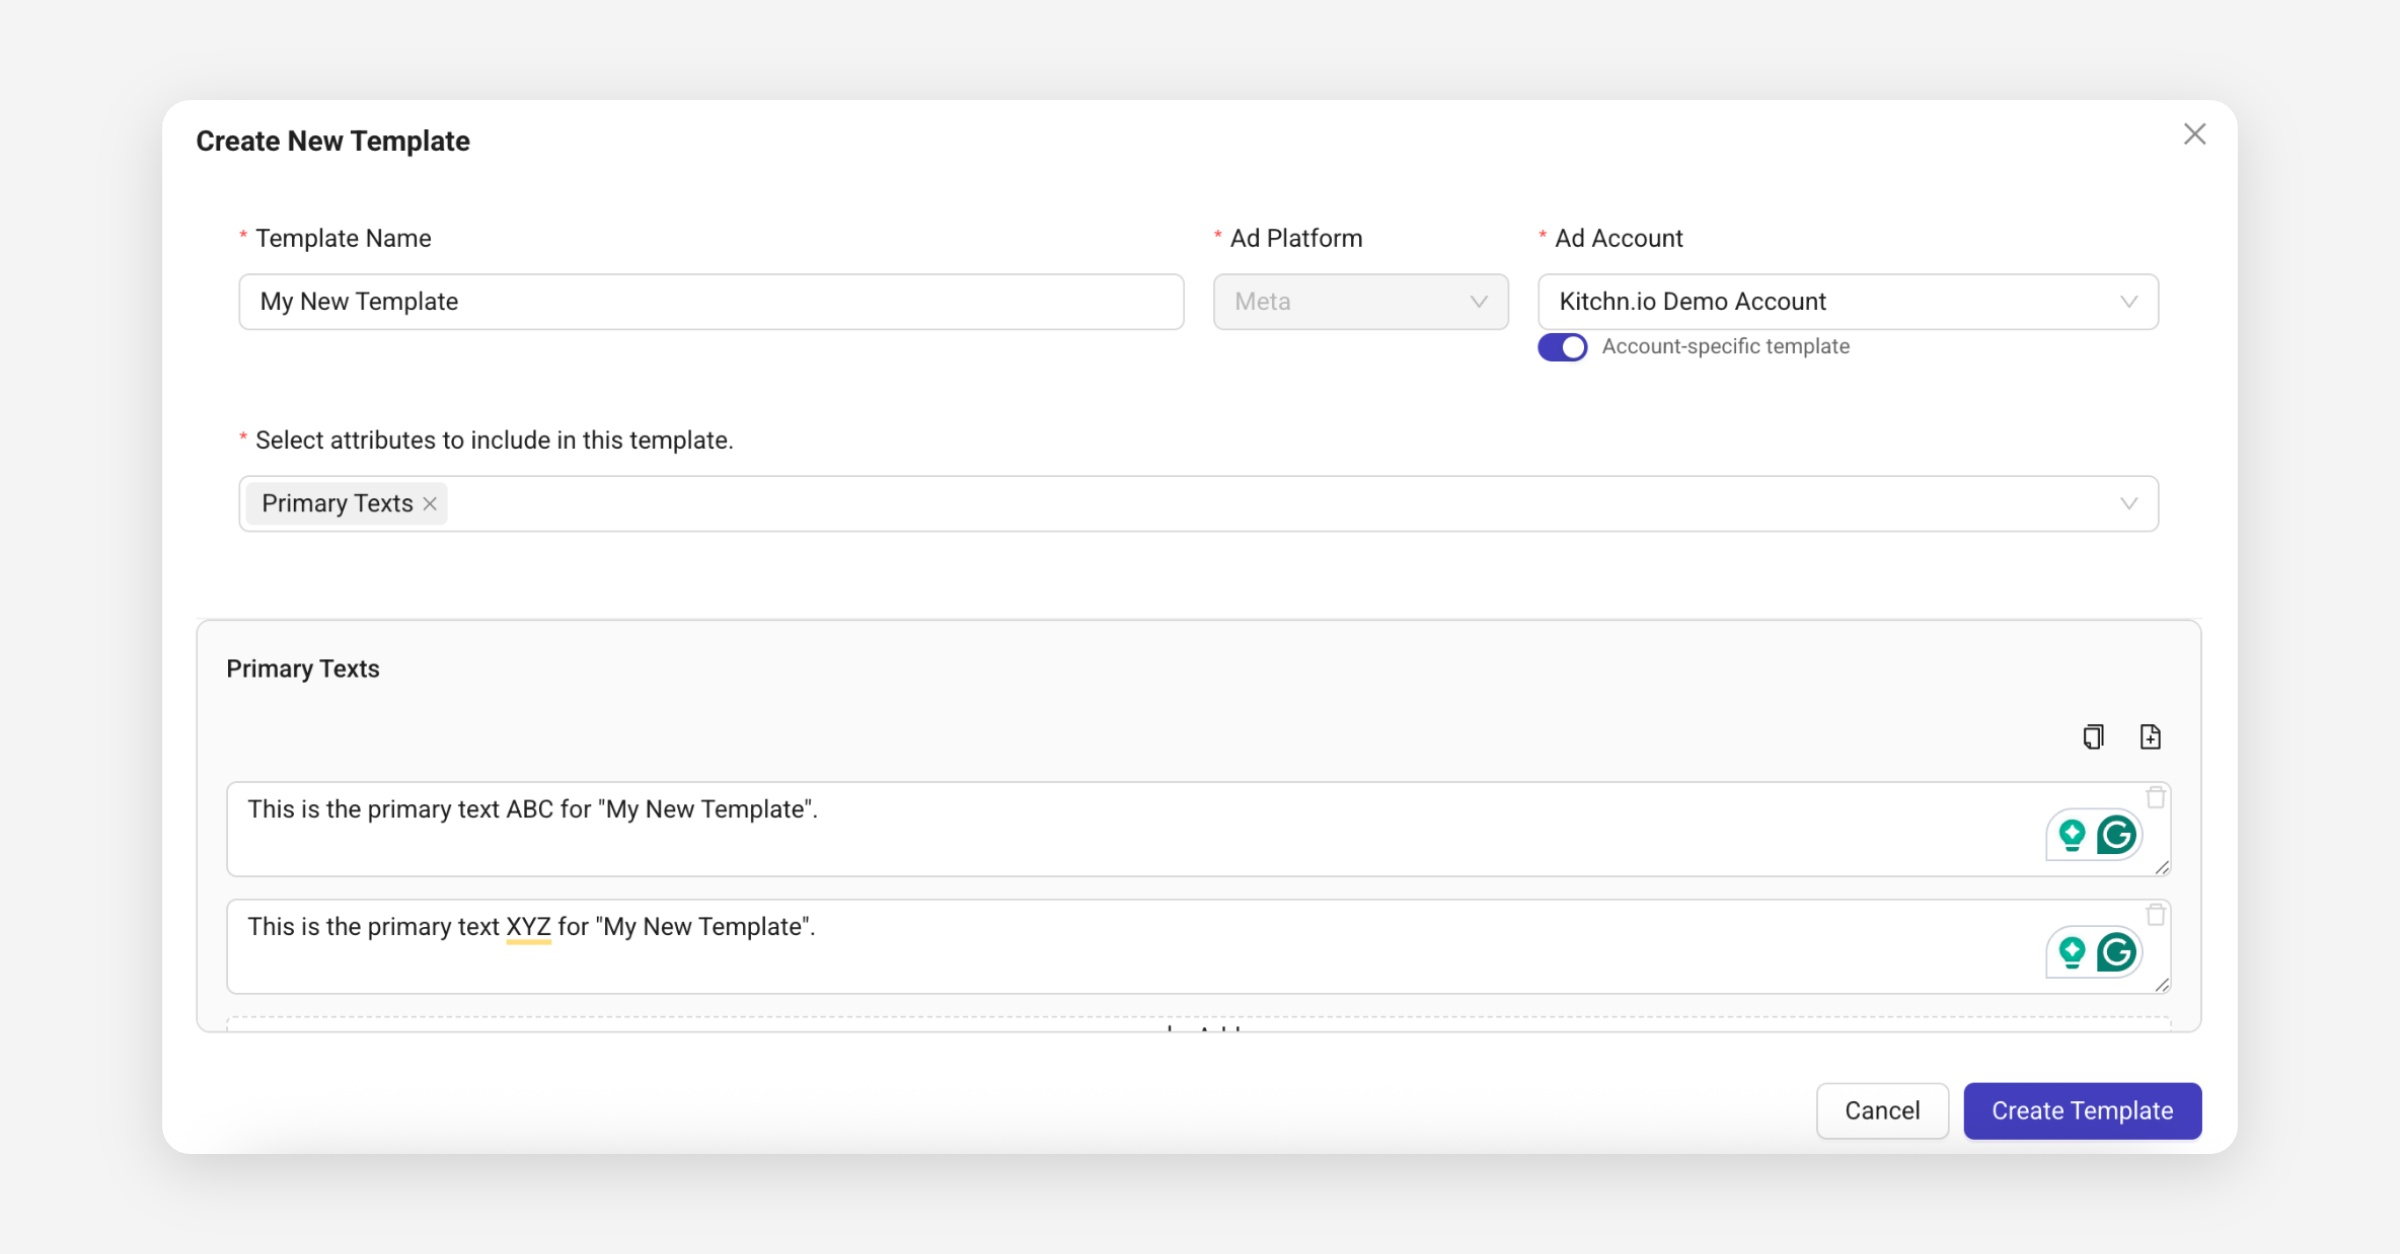The width and height of the screenshot is (2400, 1254).
Task: Delete the XYZ primary text via trash icon
Action: click(2156, 915)
